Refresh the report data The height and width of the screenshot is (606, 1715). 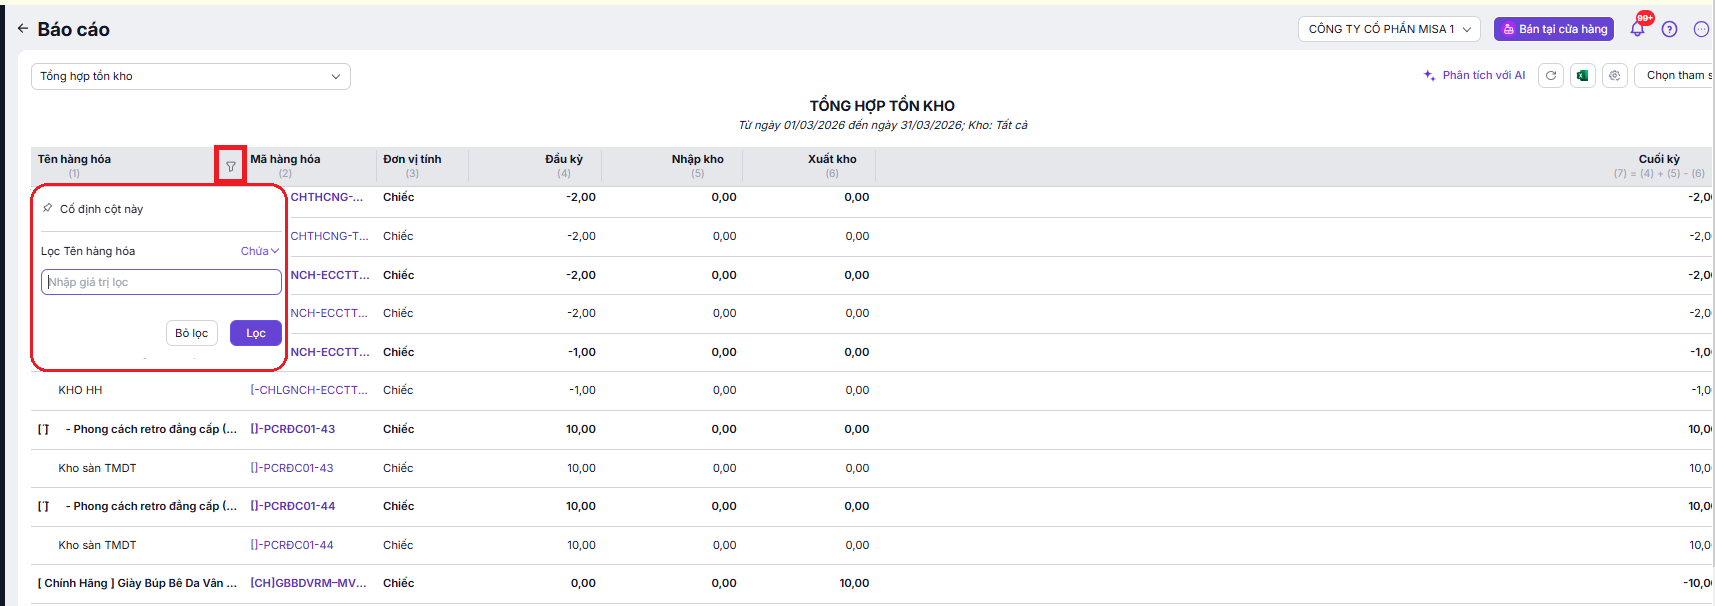point(1551,76)
